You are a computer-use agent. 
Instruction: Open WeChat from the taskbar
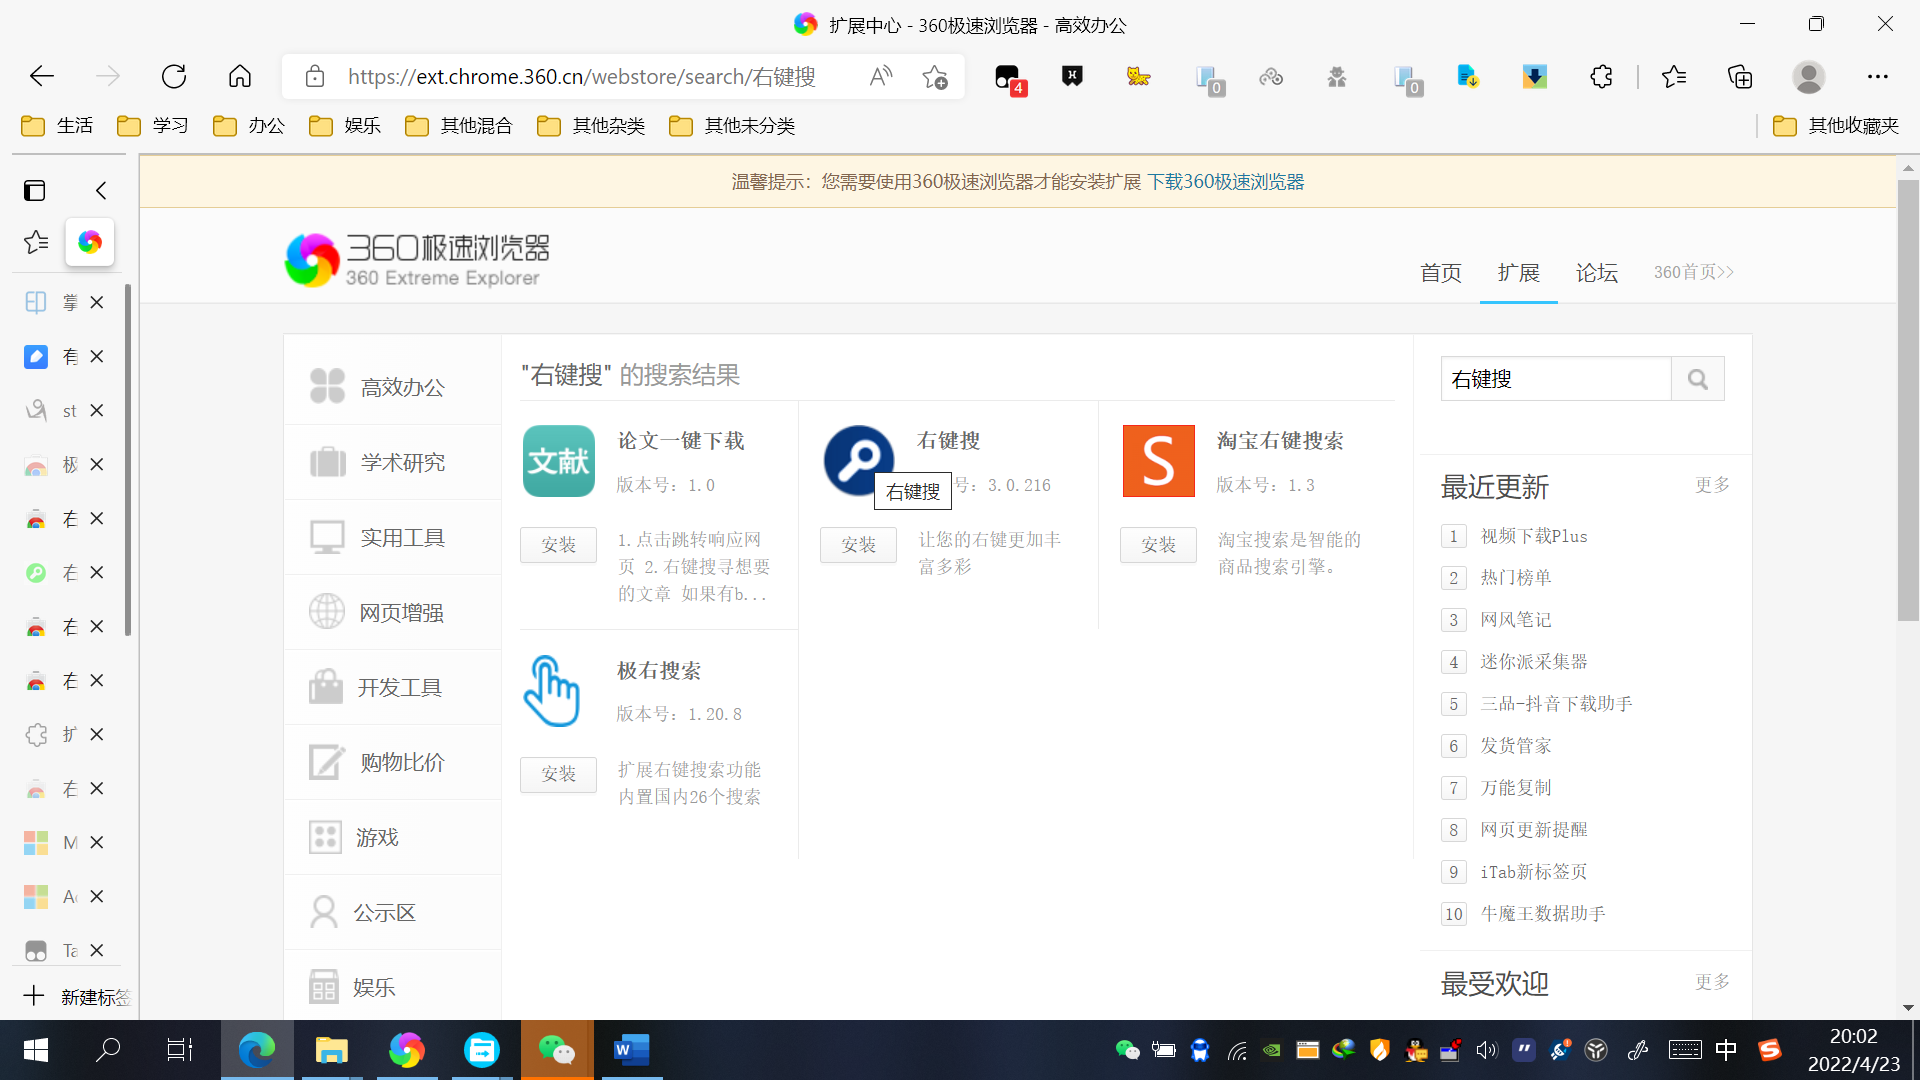(x=557, y=1050)
